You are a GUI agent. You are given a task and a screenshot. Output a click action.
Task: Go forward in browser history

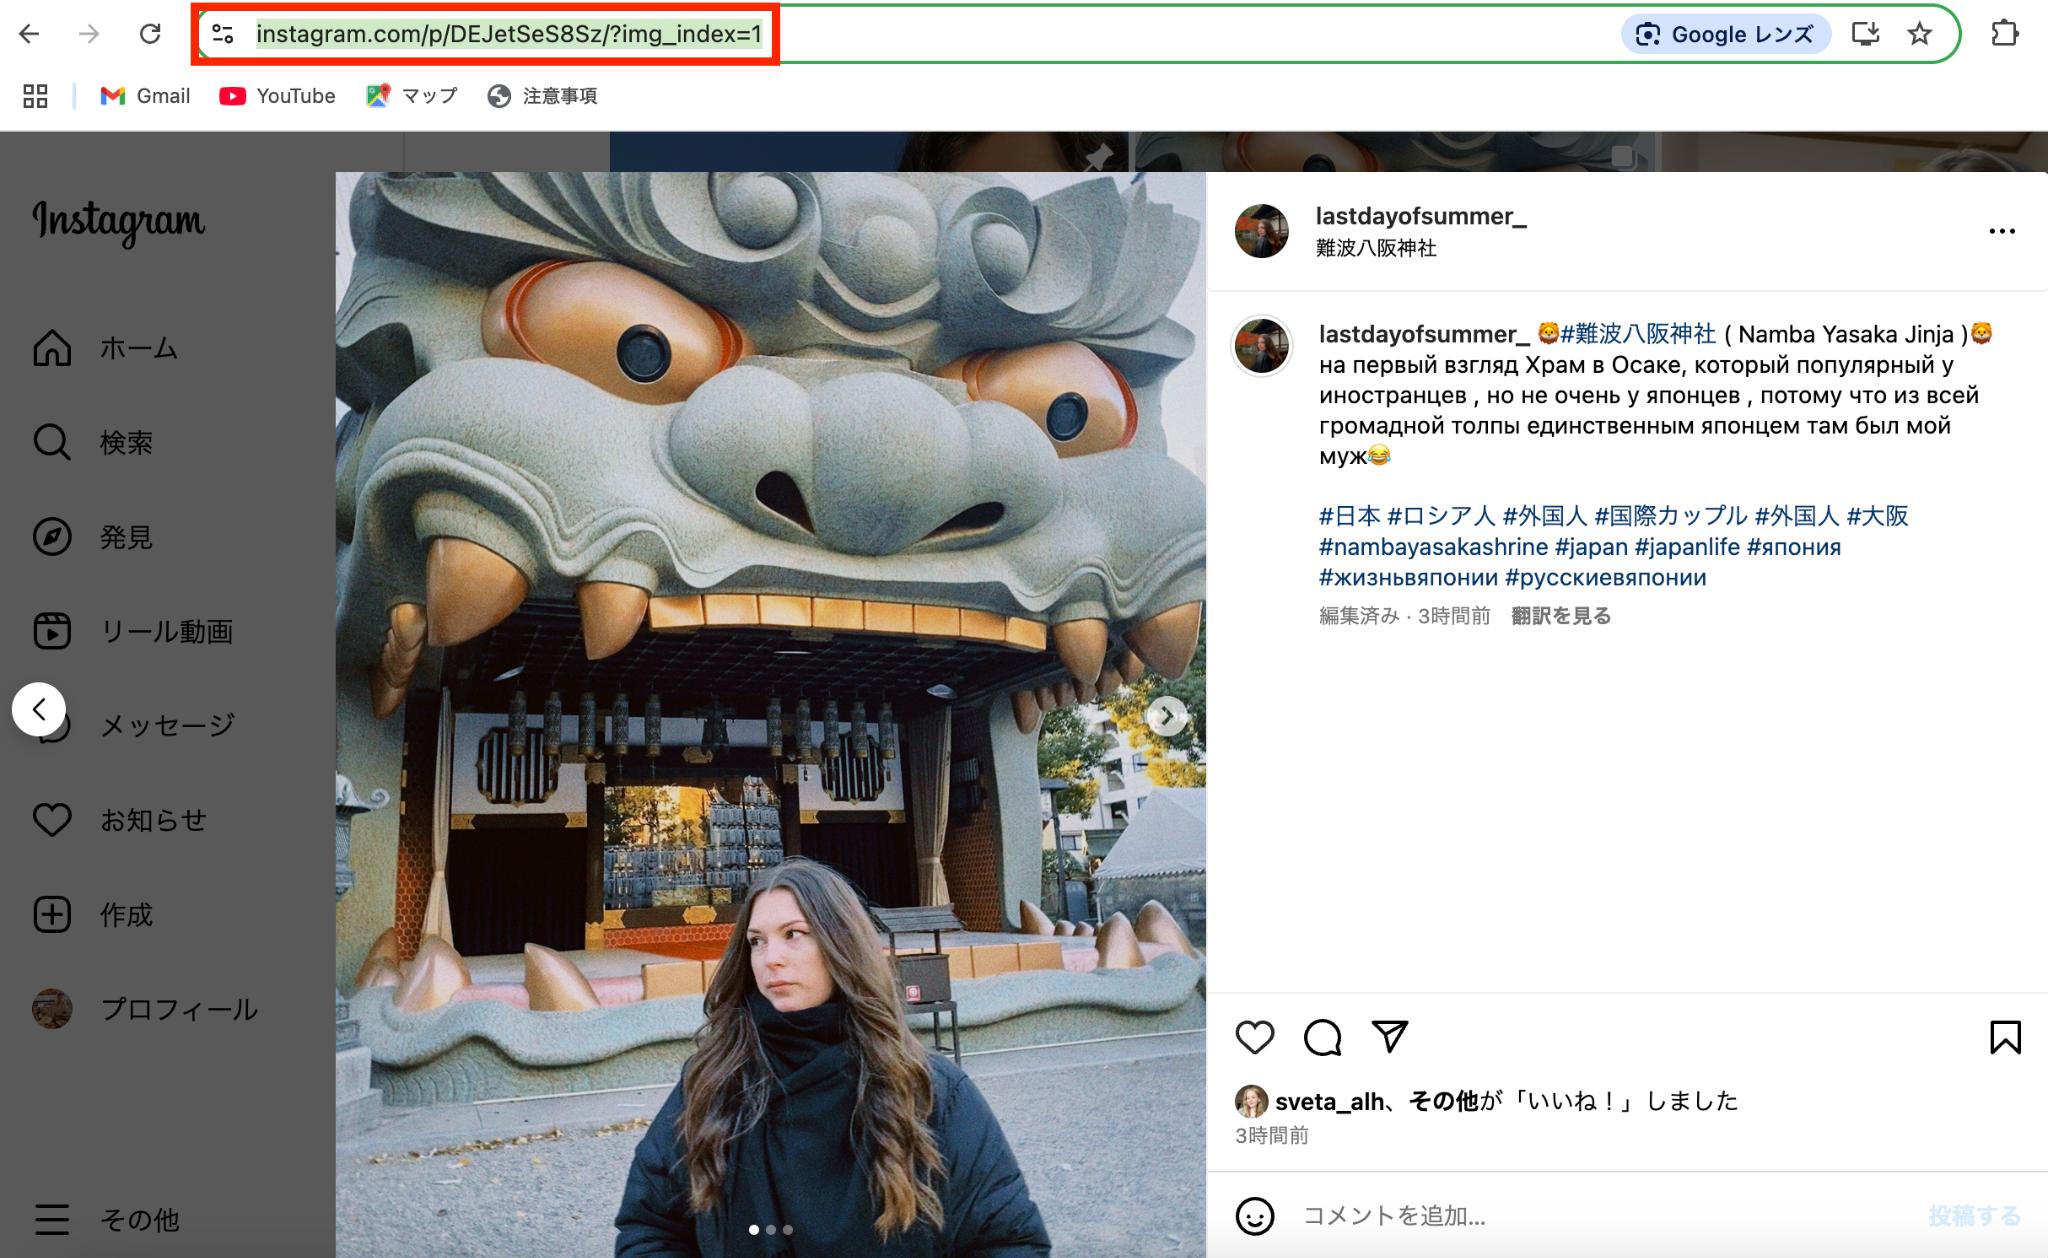89,34
